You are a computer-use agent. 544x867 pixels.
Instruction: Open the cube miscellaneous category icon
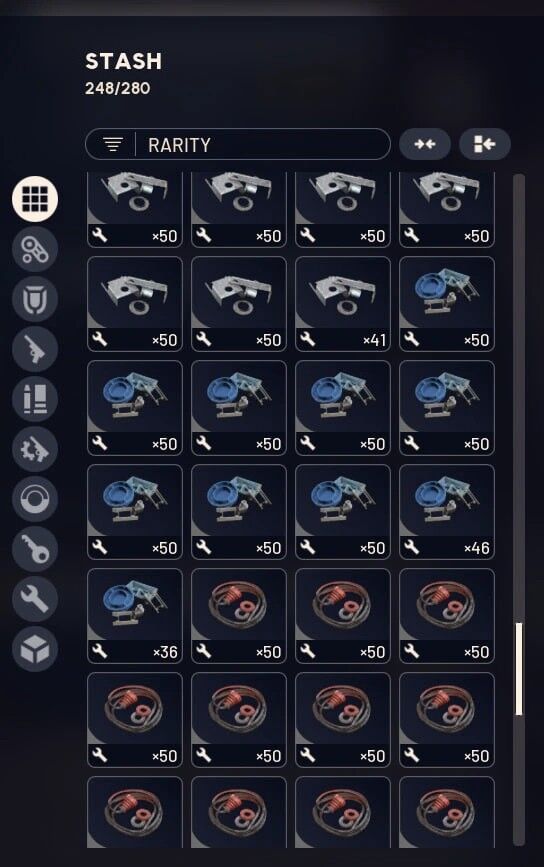[35, 649]
